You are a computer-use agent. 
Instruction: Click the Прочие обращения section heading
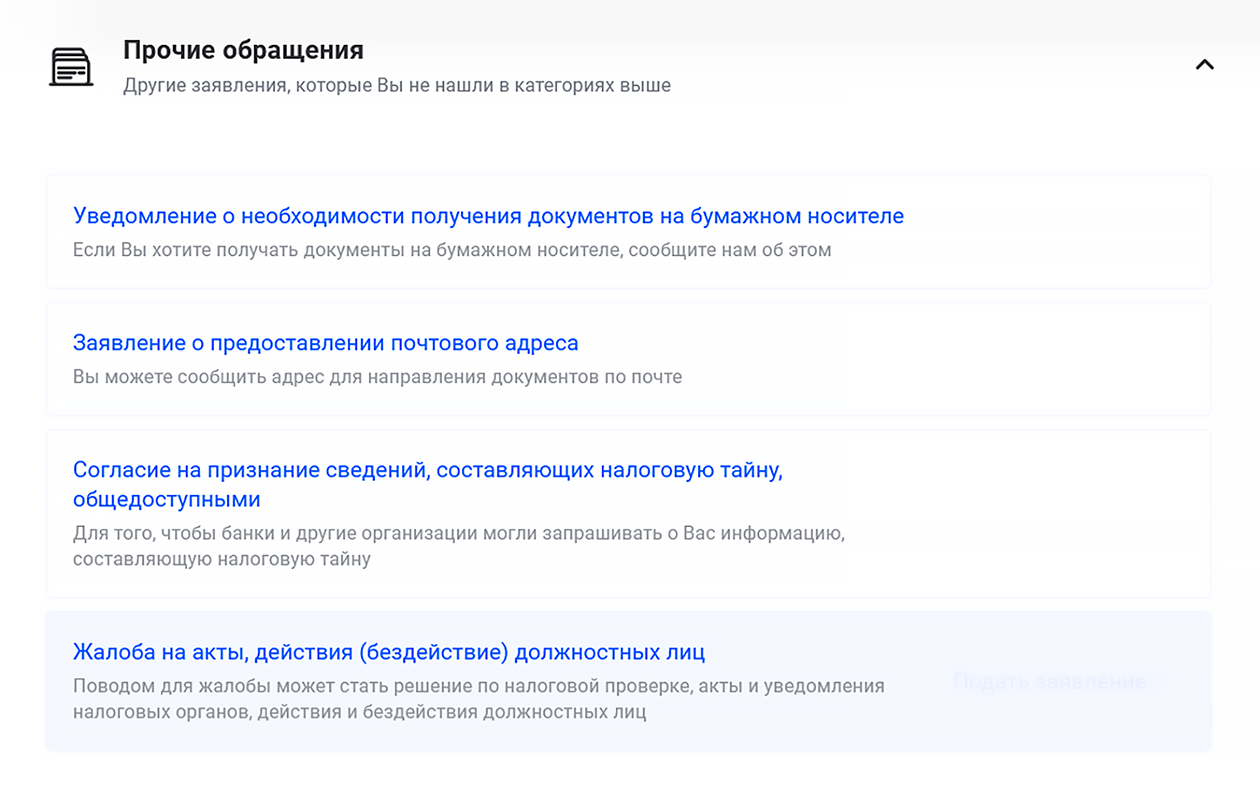243,50
